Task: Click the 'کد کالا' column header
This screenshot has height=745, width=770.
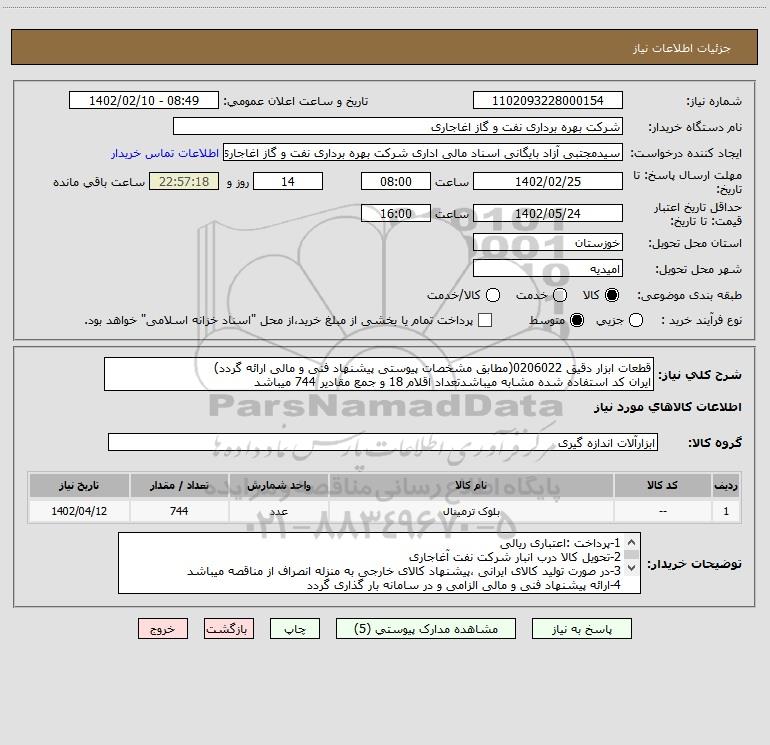Action: [662, 485]
